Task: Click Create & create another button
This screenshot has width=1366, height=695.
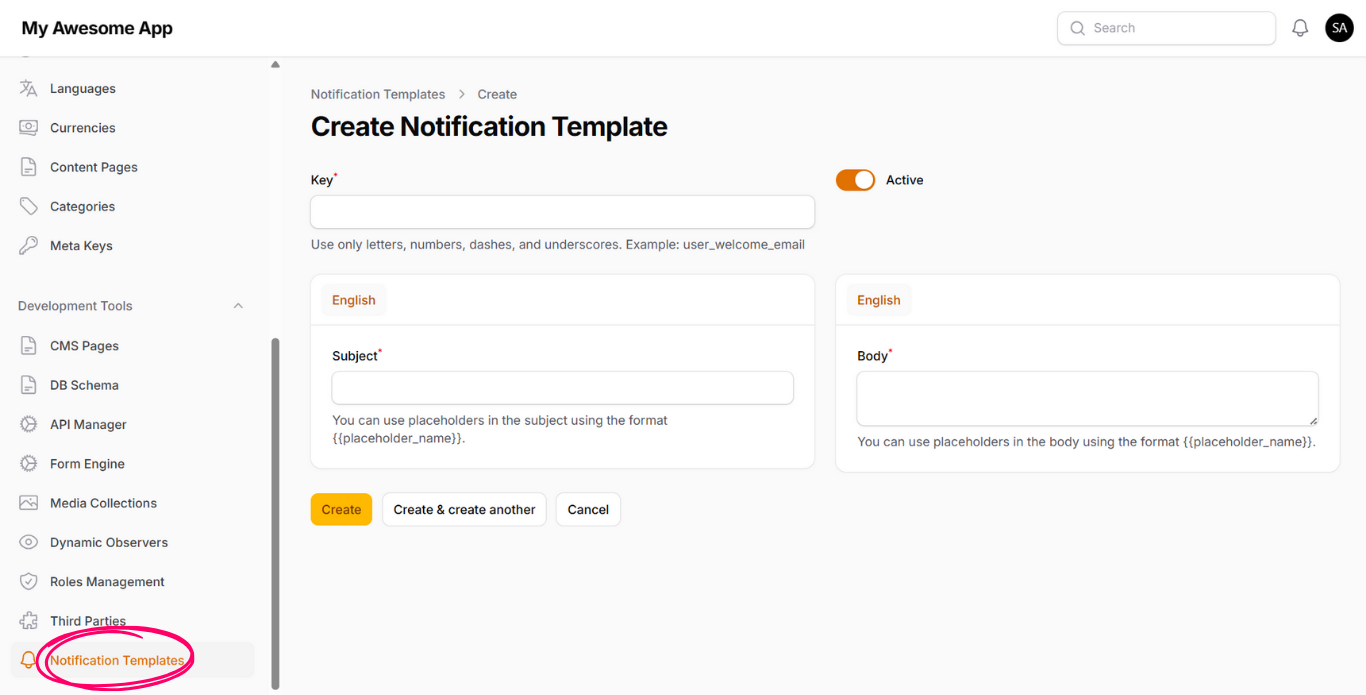Action: [x=464, y=509]
